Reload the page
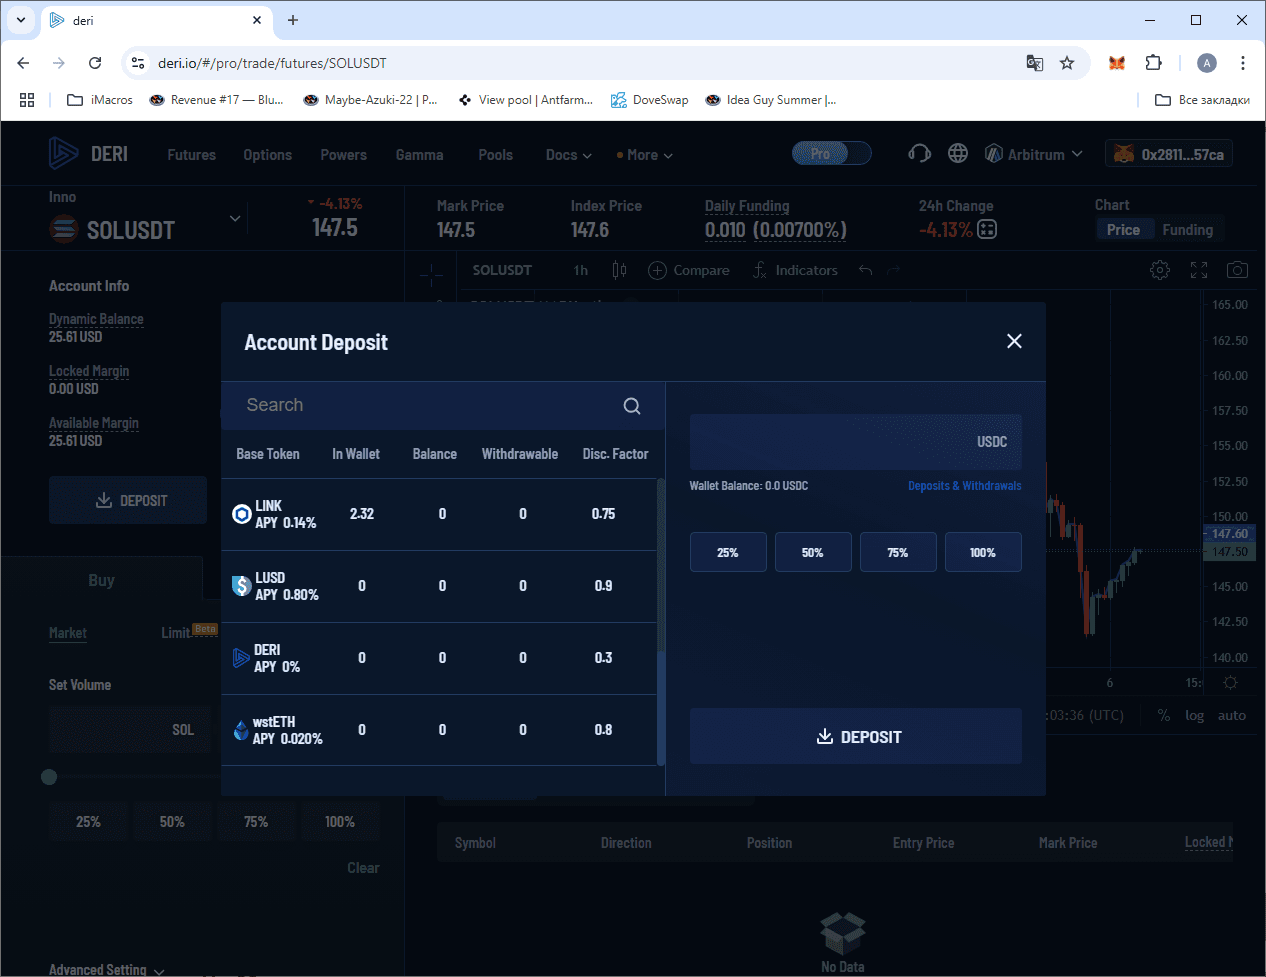This screenshot has width=1266, height=977. 95,63
